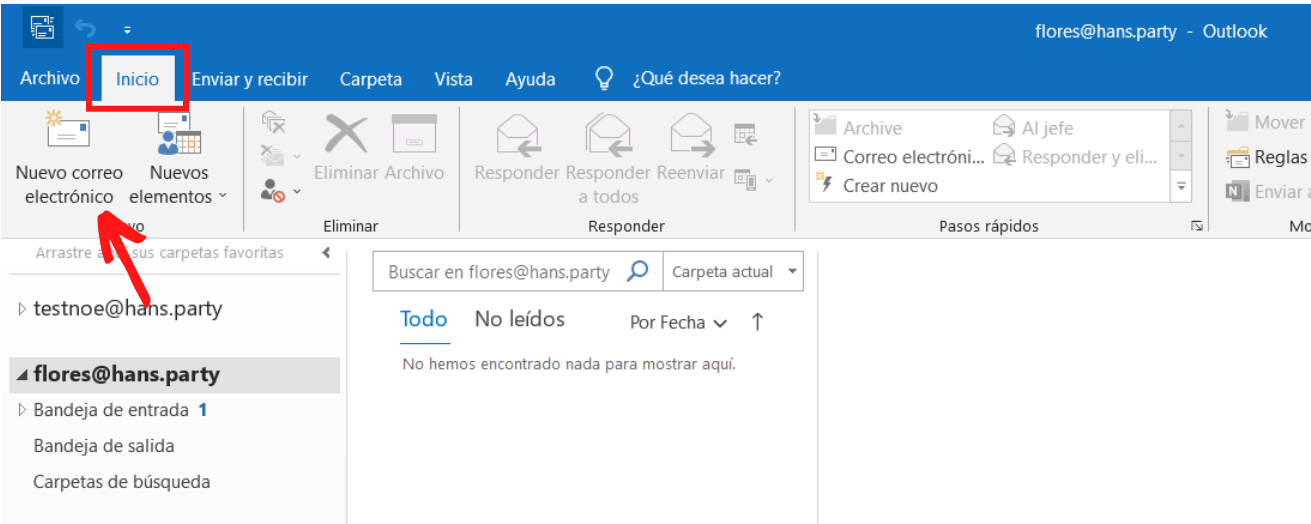Screen dimensions: 1311x524
Task: Click the lightbulb Tell Me icon
Action: click(x=604, y=78)
